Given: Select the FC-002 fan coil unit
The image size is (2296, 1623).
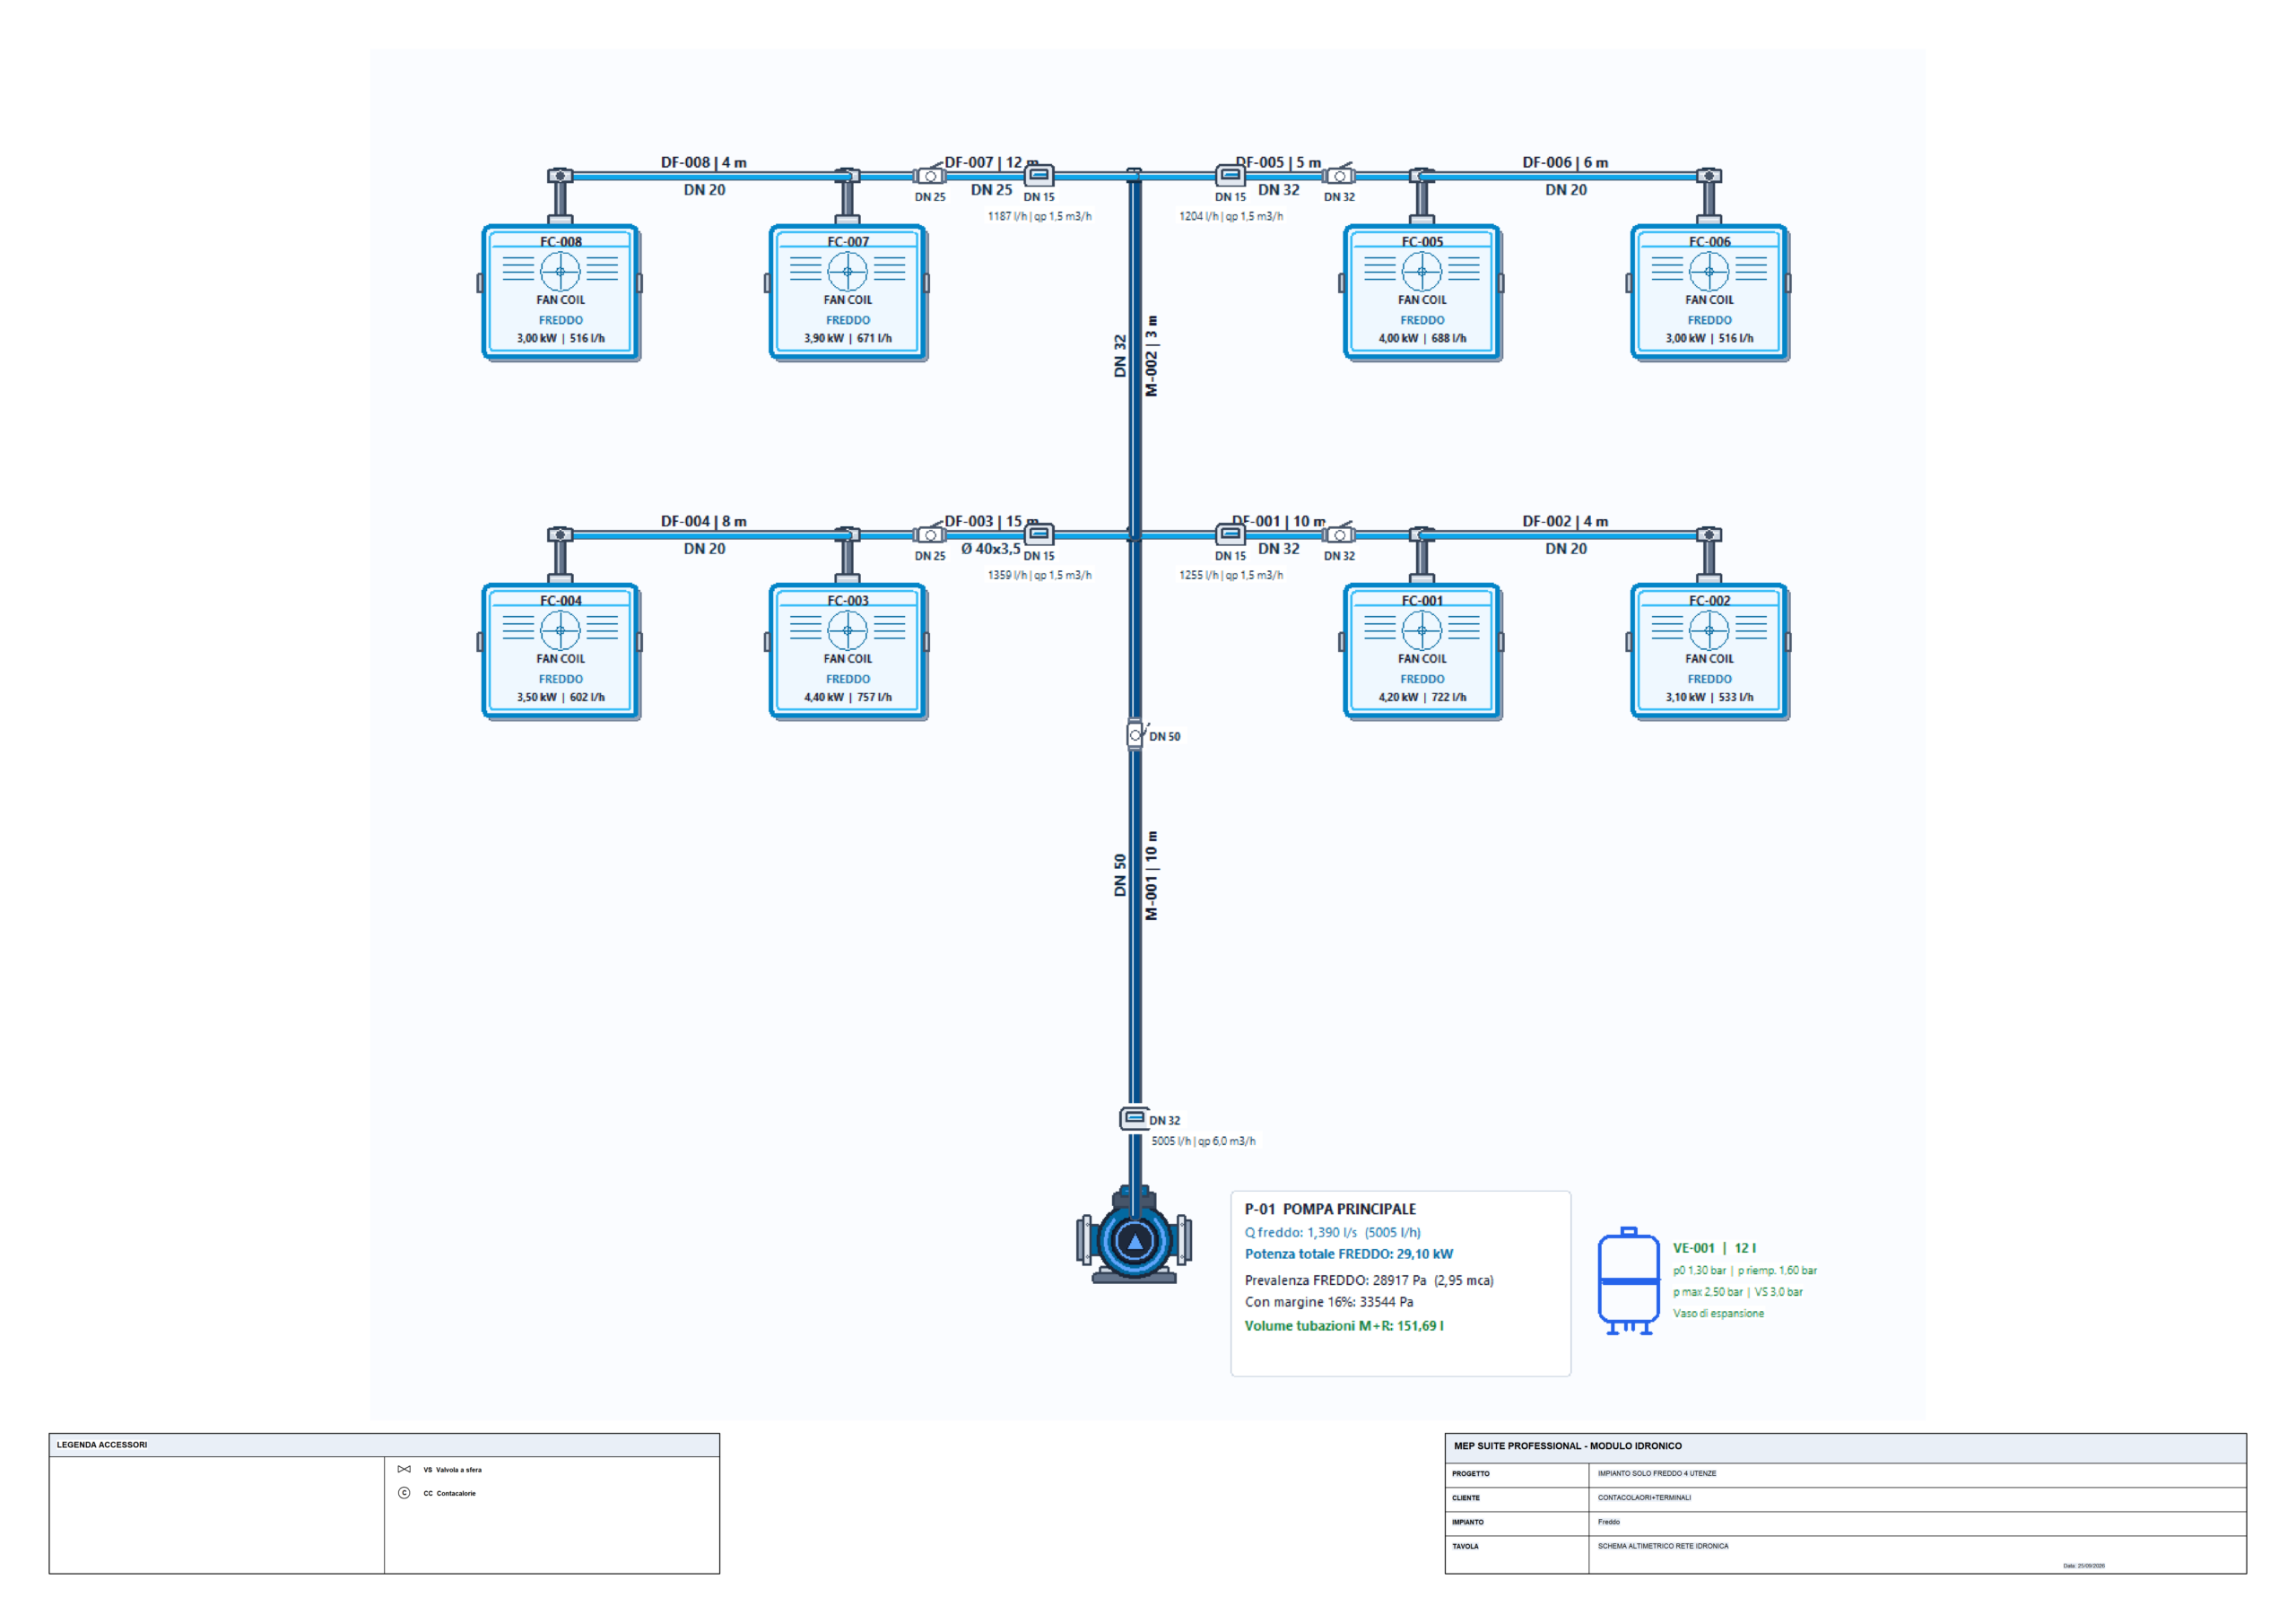Looking at the screenshot, I should pyautogui.click(x=1709, y=651).
